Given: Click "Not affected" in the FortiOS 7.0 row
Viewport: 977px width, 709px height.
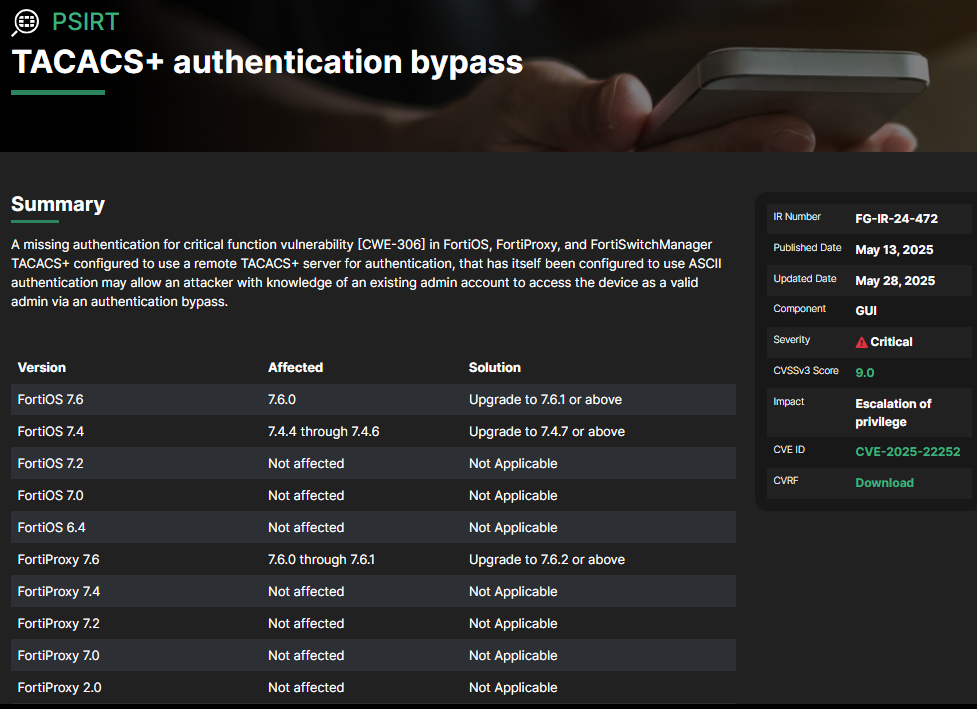Looking at the screenshot, I should pyautogui.click(x=306, y=495).
